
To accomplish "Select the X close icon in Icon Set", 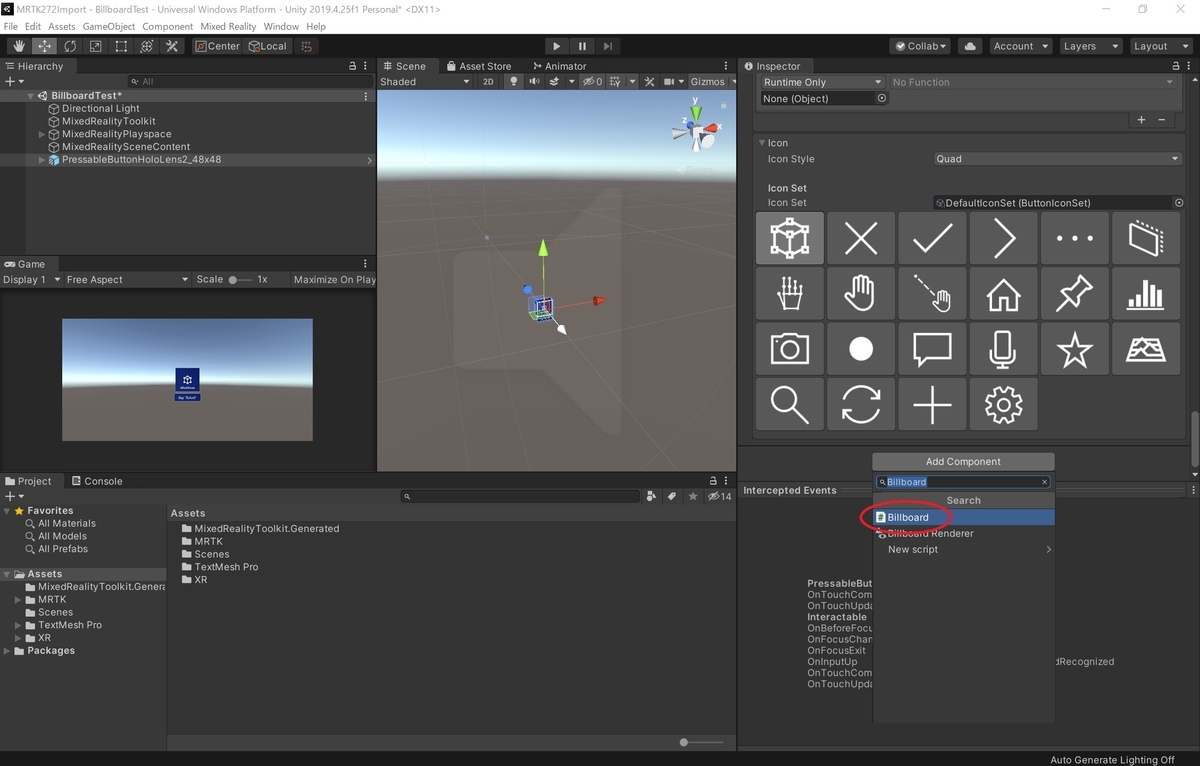I will [861, 238].
